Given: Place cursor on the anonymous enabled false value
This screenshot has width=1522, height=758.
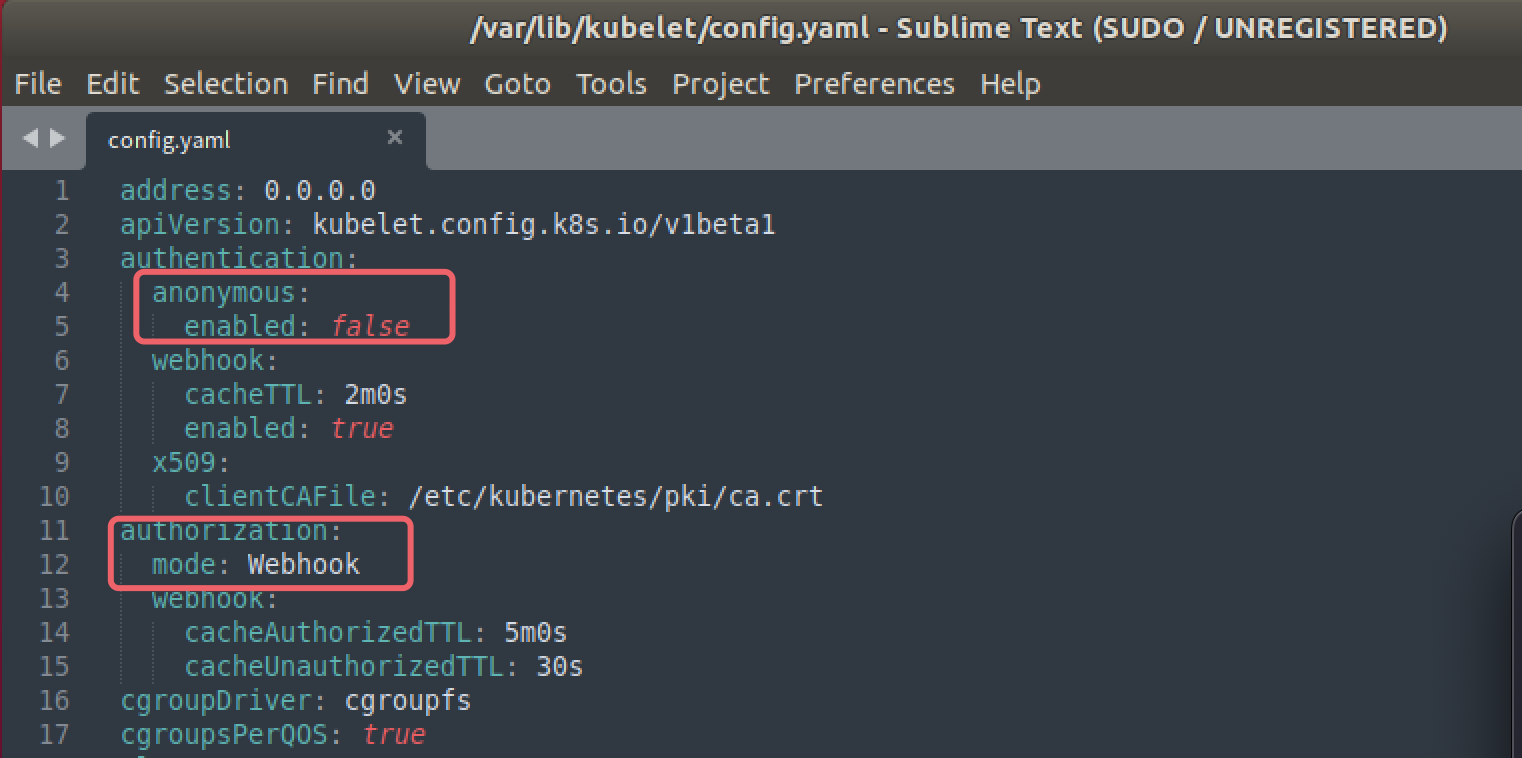Looking at the screenshot, I should 370,326.
